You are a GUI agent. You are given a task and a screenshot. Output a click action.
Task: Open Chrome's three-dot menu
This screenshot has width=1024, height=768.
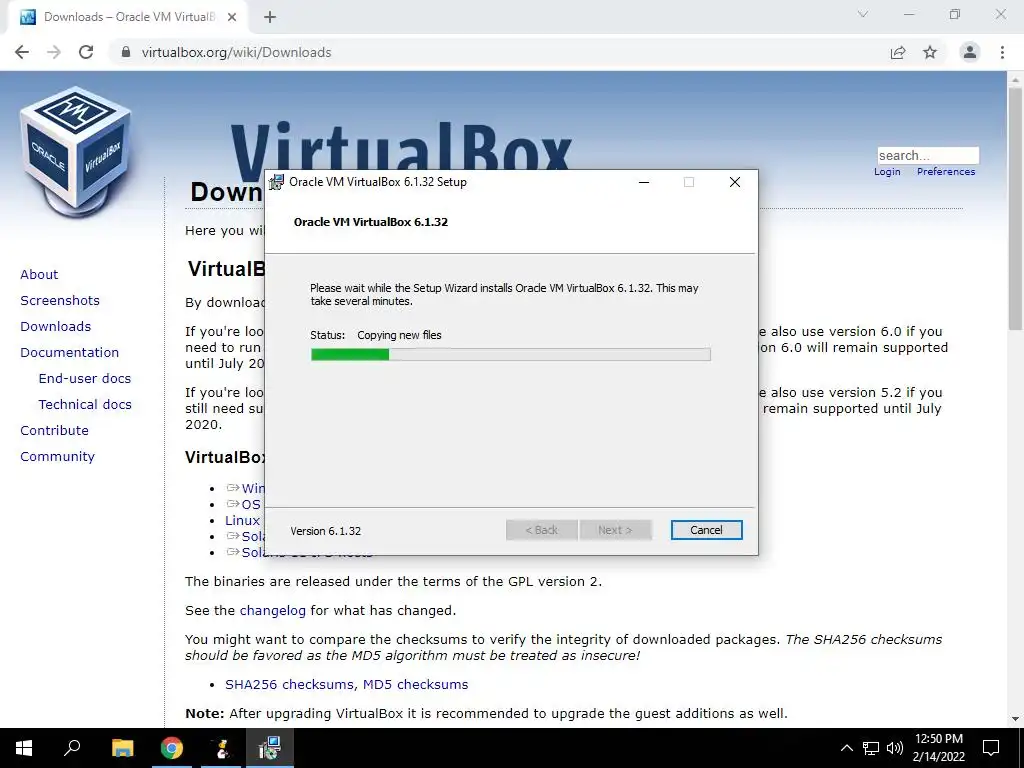point(1002,52)
